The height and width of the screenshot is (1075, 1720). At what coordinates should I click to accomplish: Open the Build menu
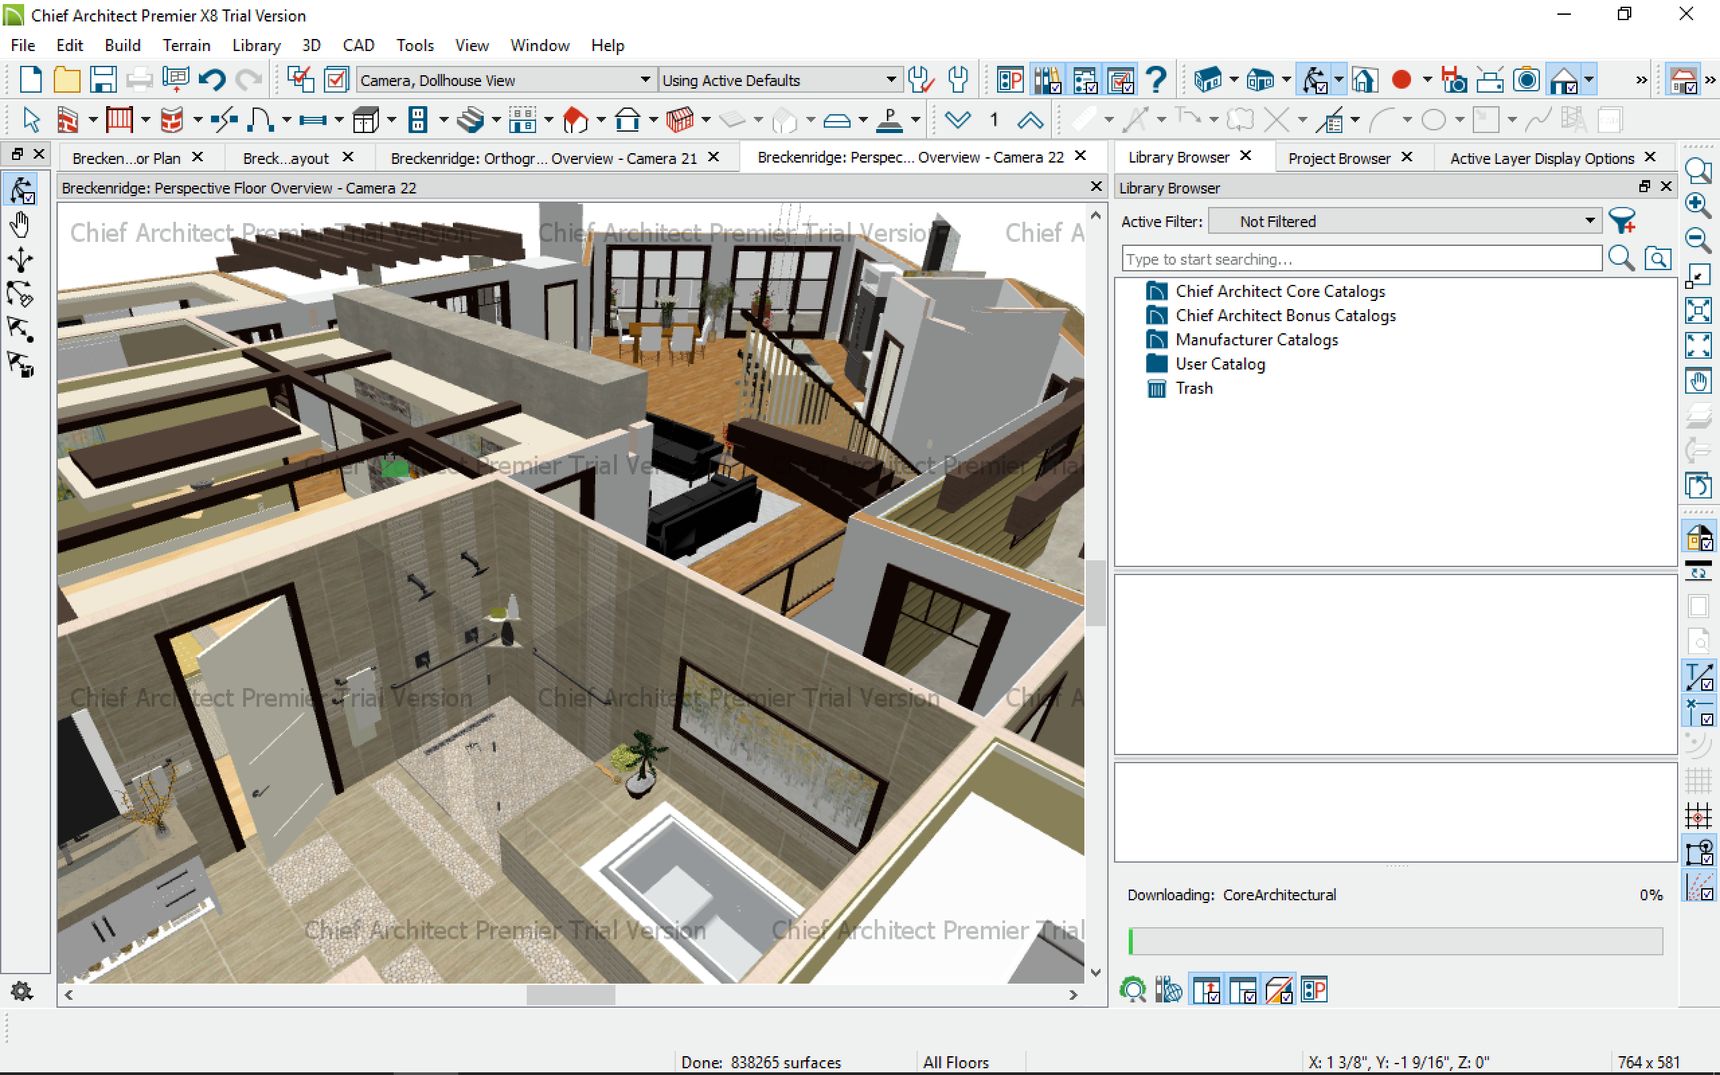pos(122,45)
